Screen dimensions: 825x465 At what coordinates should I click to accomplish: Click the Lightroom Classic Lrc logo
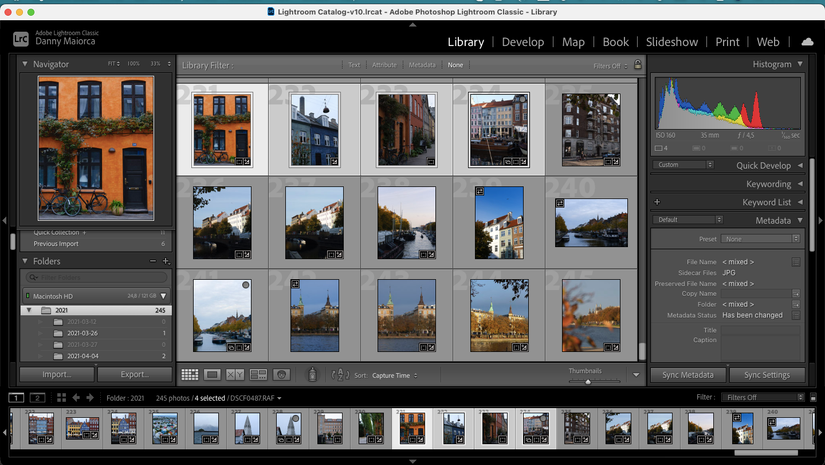[21, 38]
